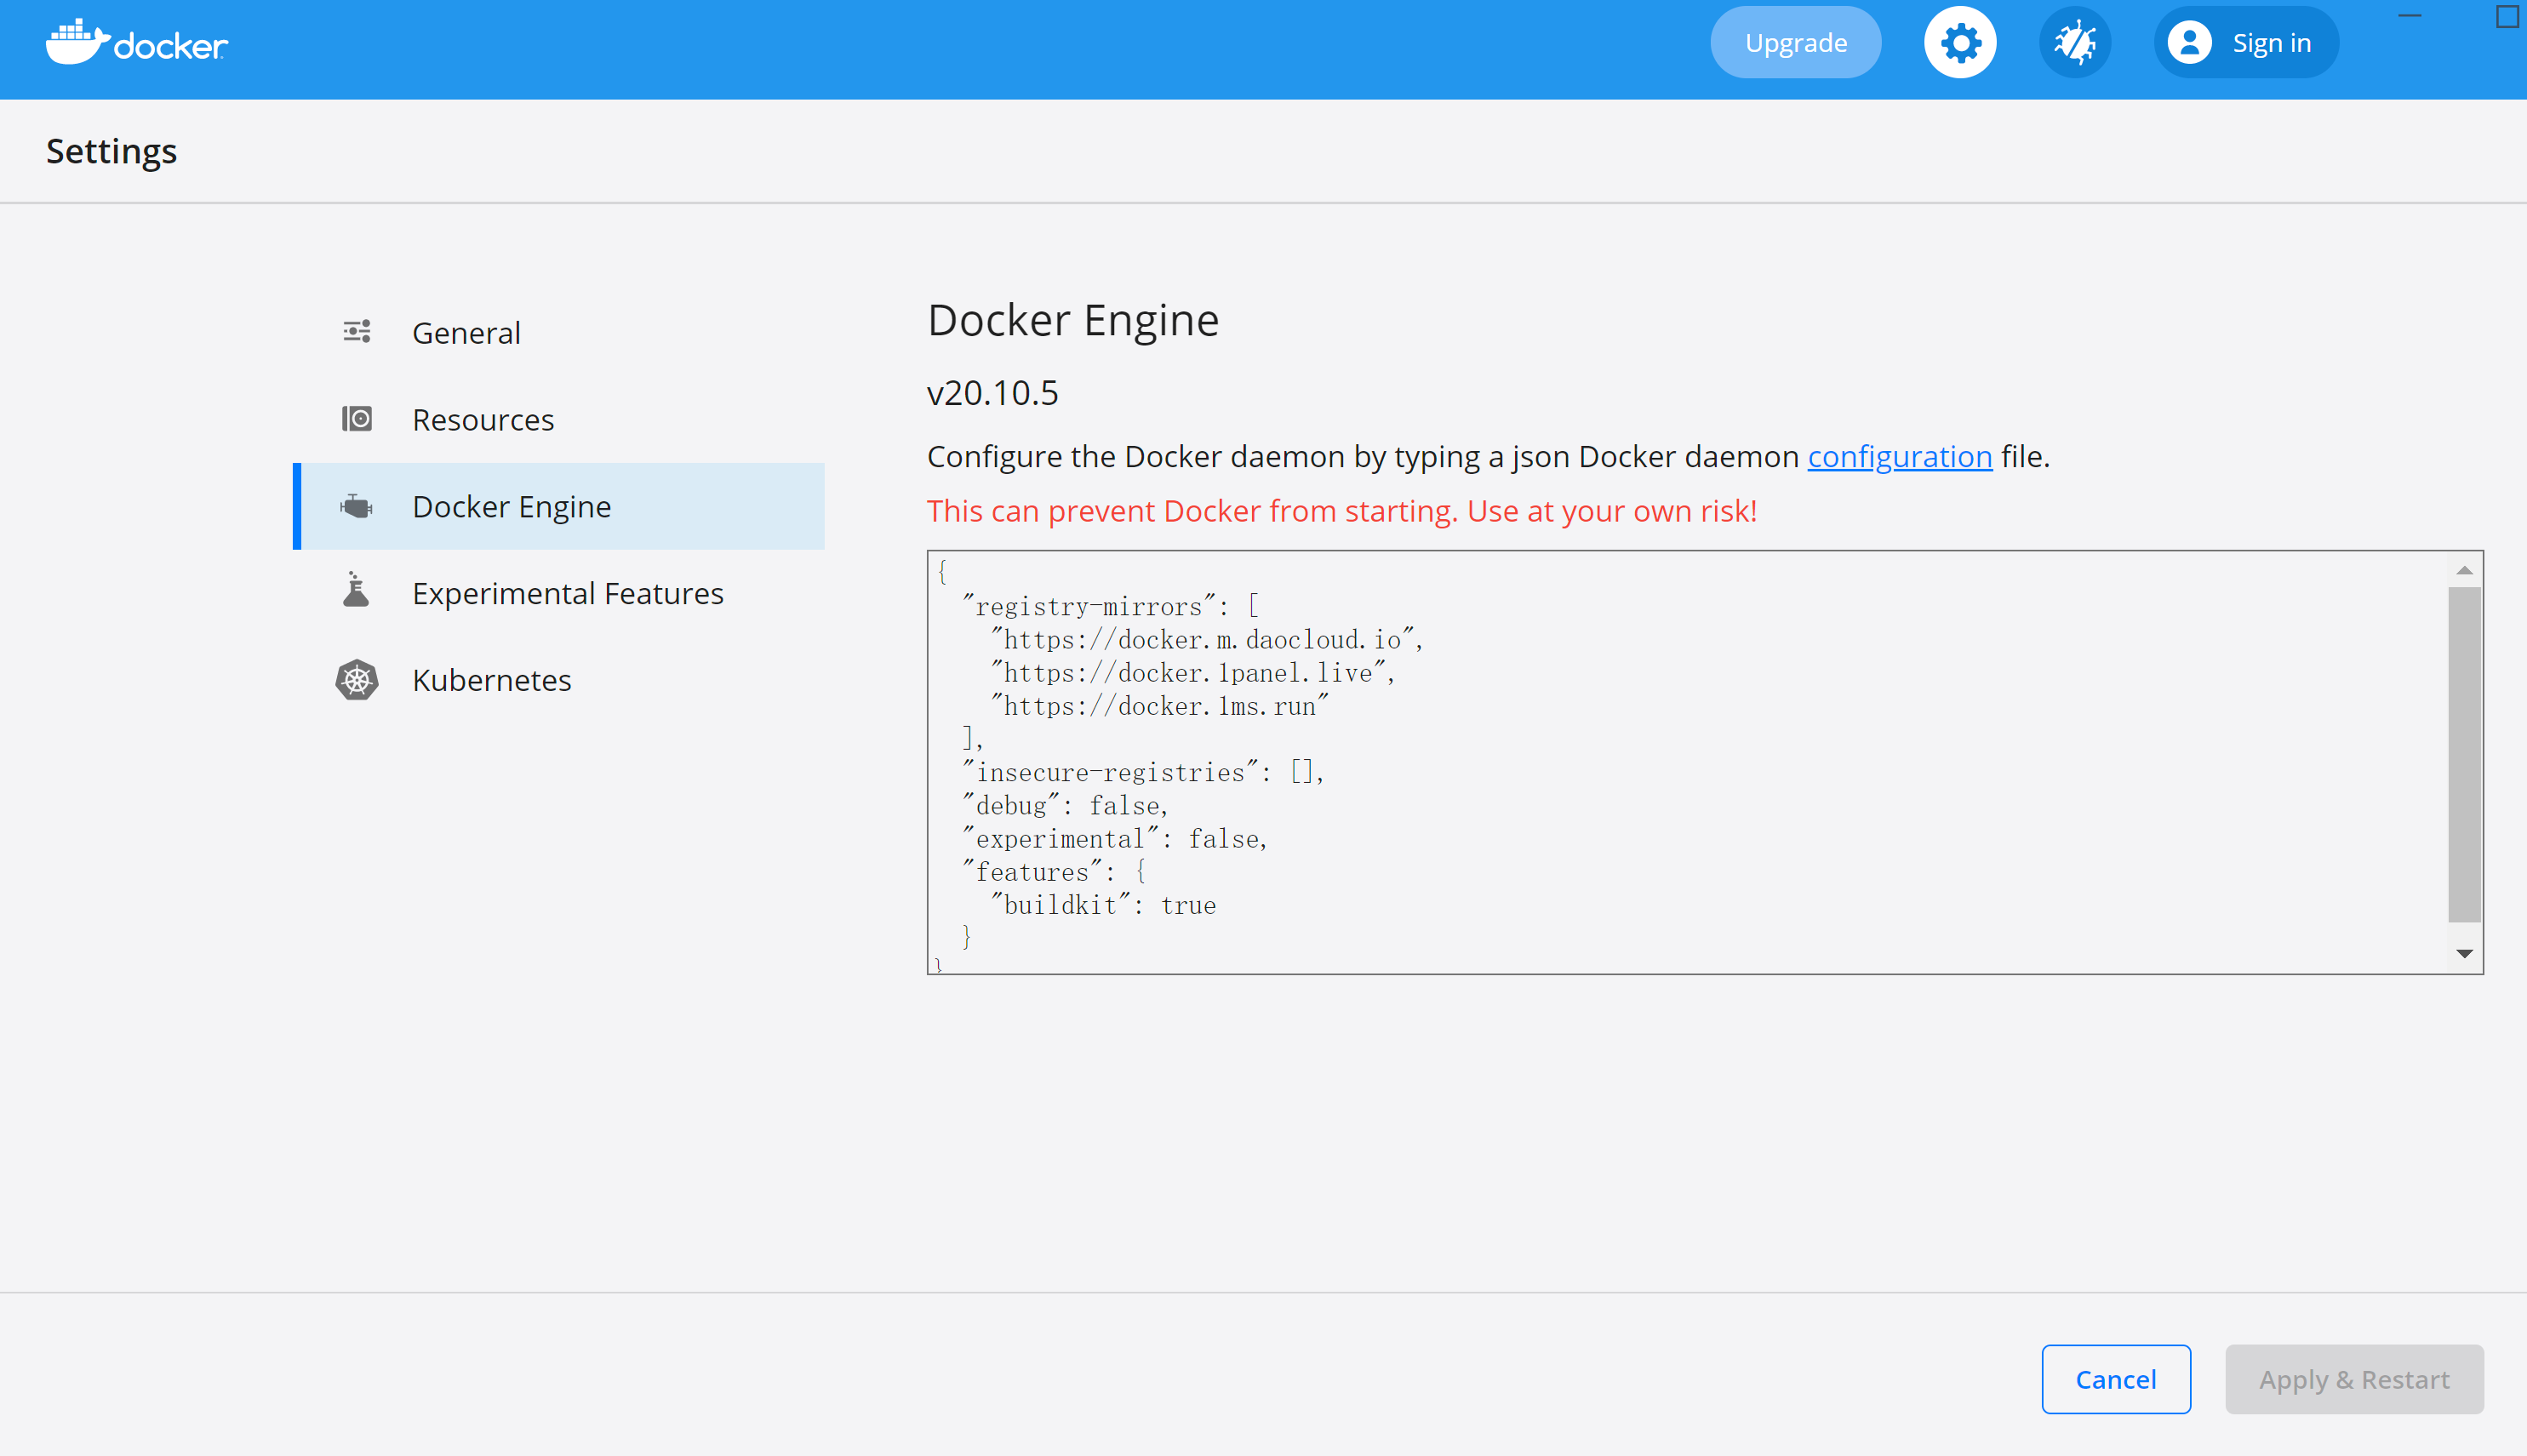Screen dimensions: 2527x1456
Task: Click the Docker whale logo
Action: click(137, 42)
